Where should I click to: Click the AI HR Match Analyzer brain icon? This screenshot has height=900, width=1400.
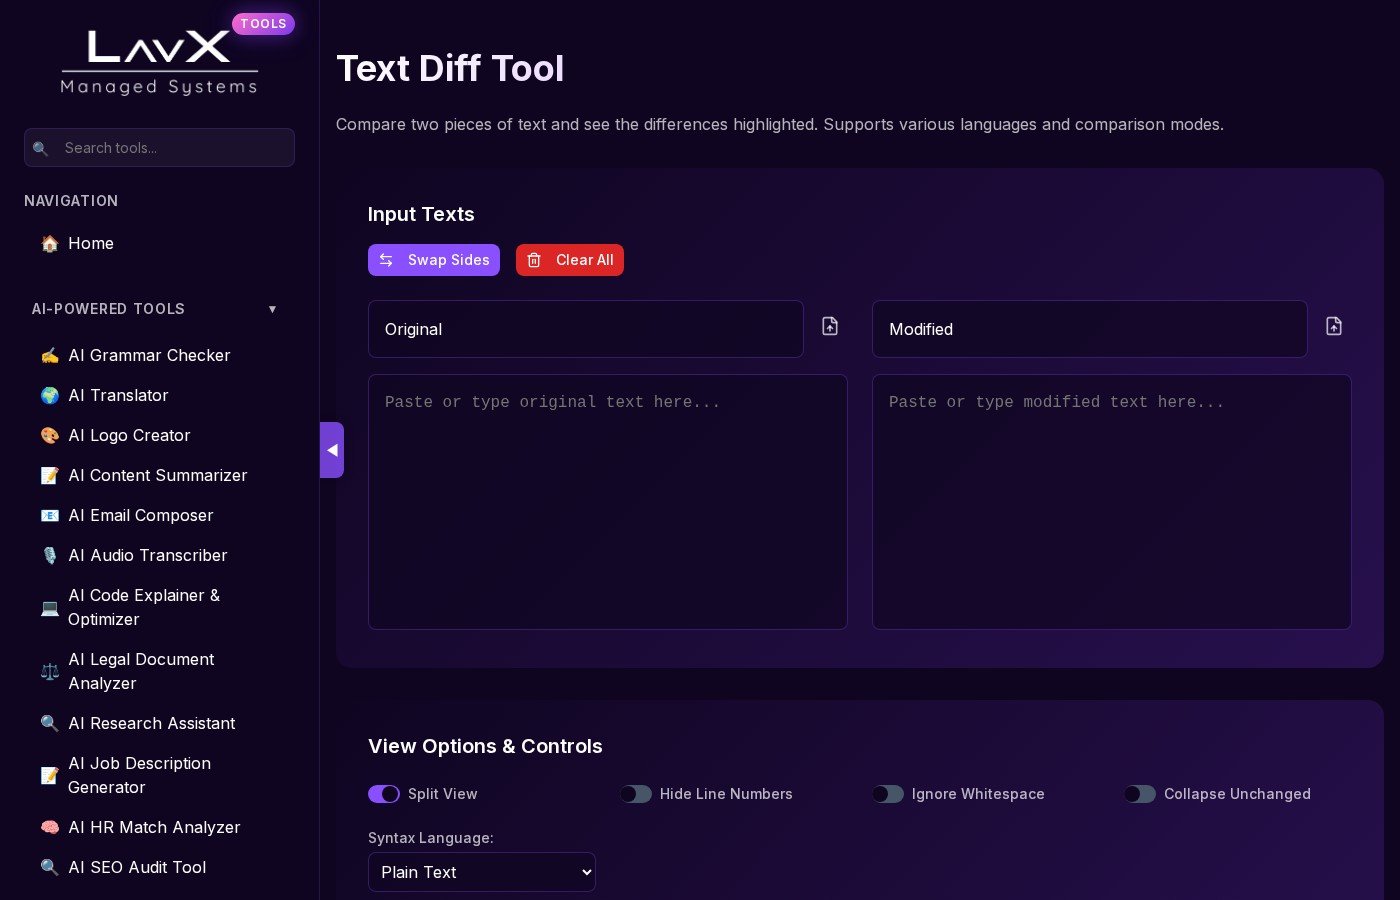pyautogui.click(x=50, y=827)
